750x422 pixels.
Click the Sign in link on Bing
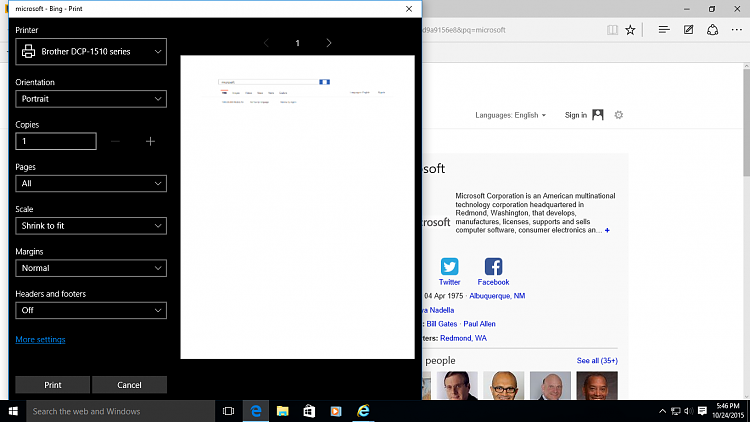(x=575, y=115)
